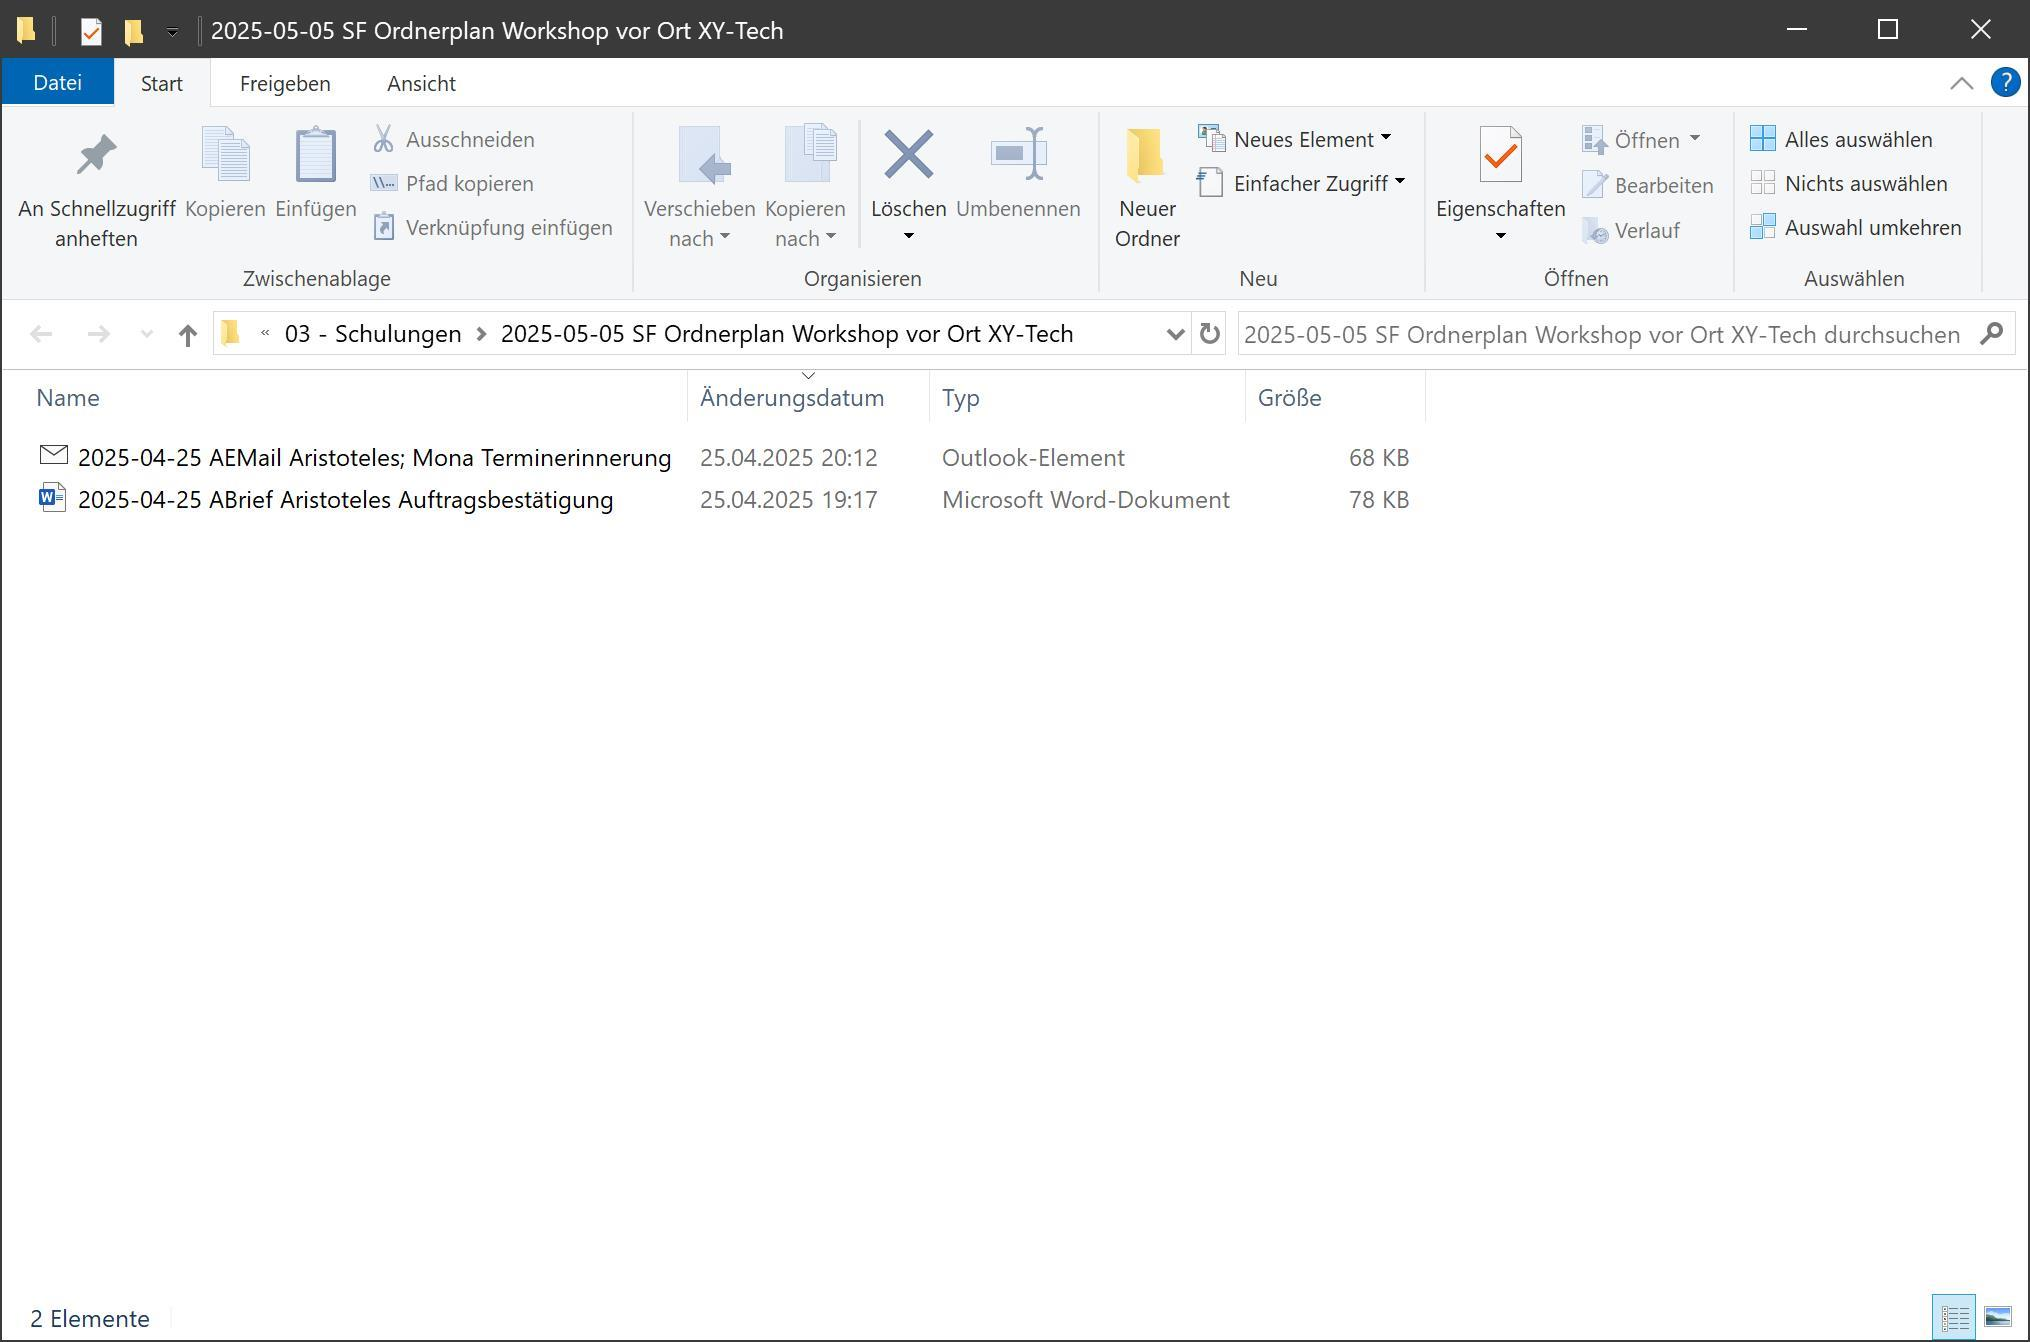This screenshot has height=1342, width=2030.
Task: Click Pfad kopieren
Action: 452,183
